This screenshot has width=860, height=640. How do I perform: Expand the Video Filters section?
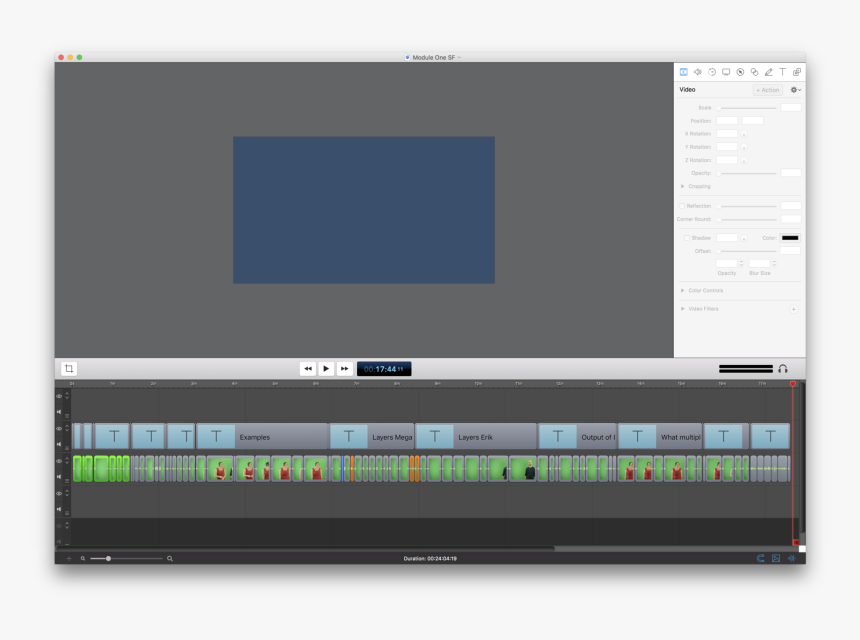(x=683, y=309)
